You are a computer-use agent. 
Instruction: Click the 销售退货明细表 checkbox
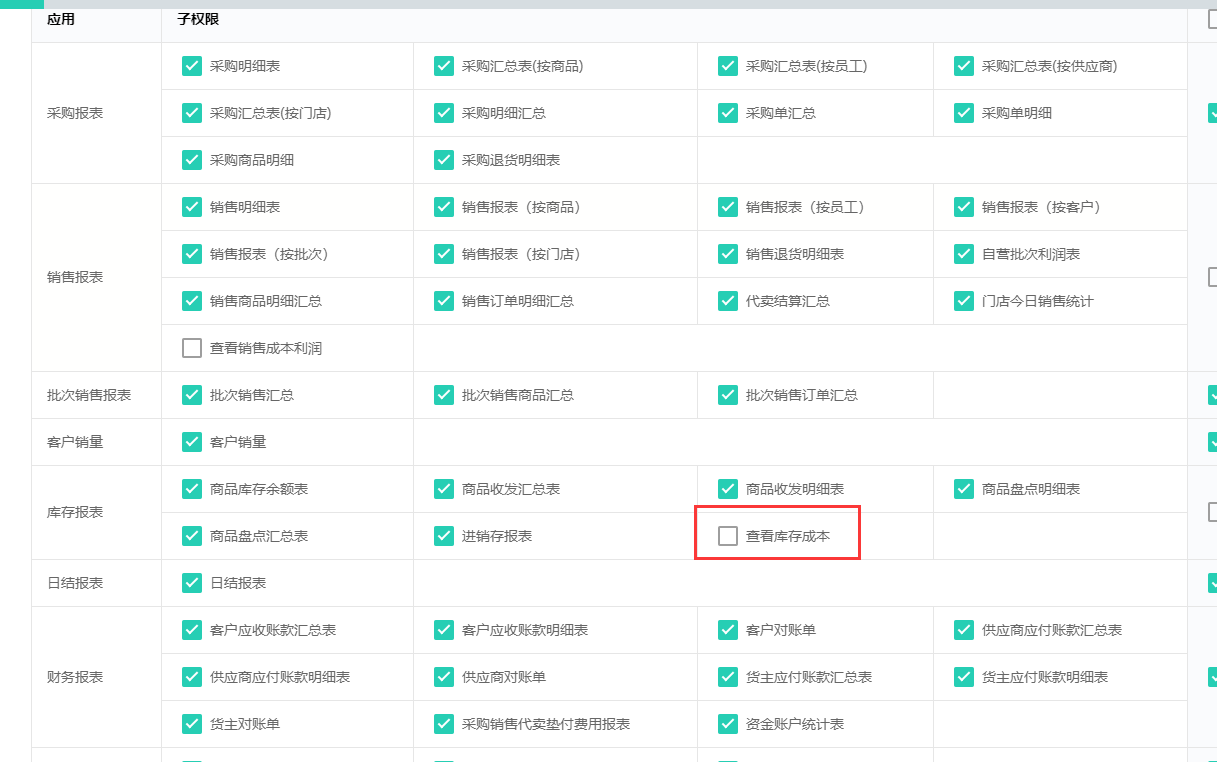(728, 254)
